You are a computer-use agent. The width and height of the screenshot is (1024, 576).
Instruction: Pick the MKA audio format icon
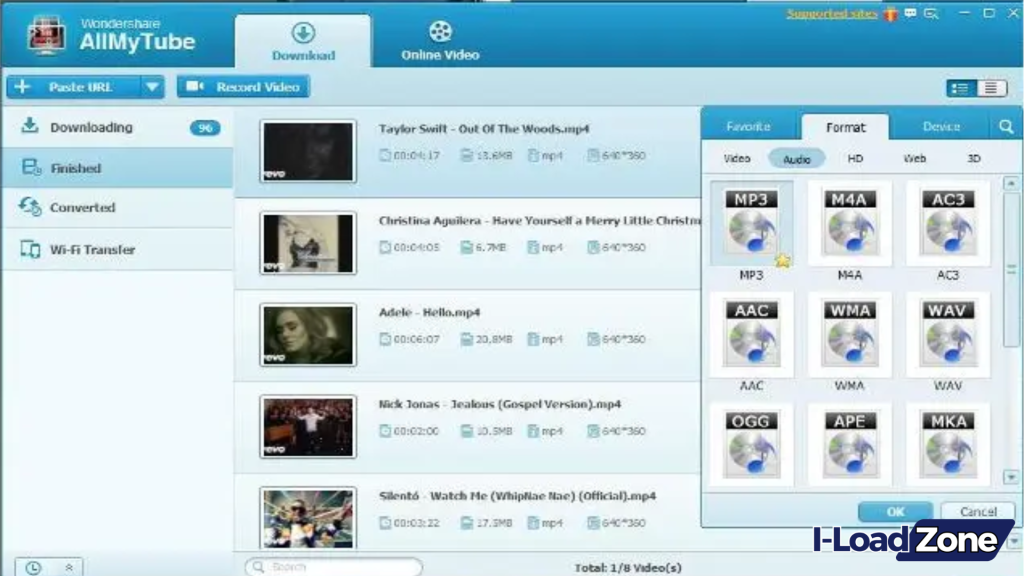(x=948, y=445)
